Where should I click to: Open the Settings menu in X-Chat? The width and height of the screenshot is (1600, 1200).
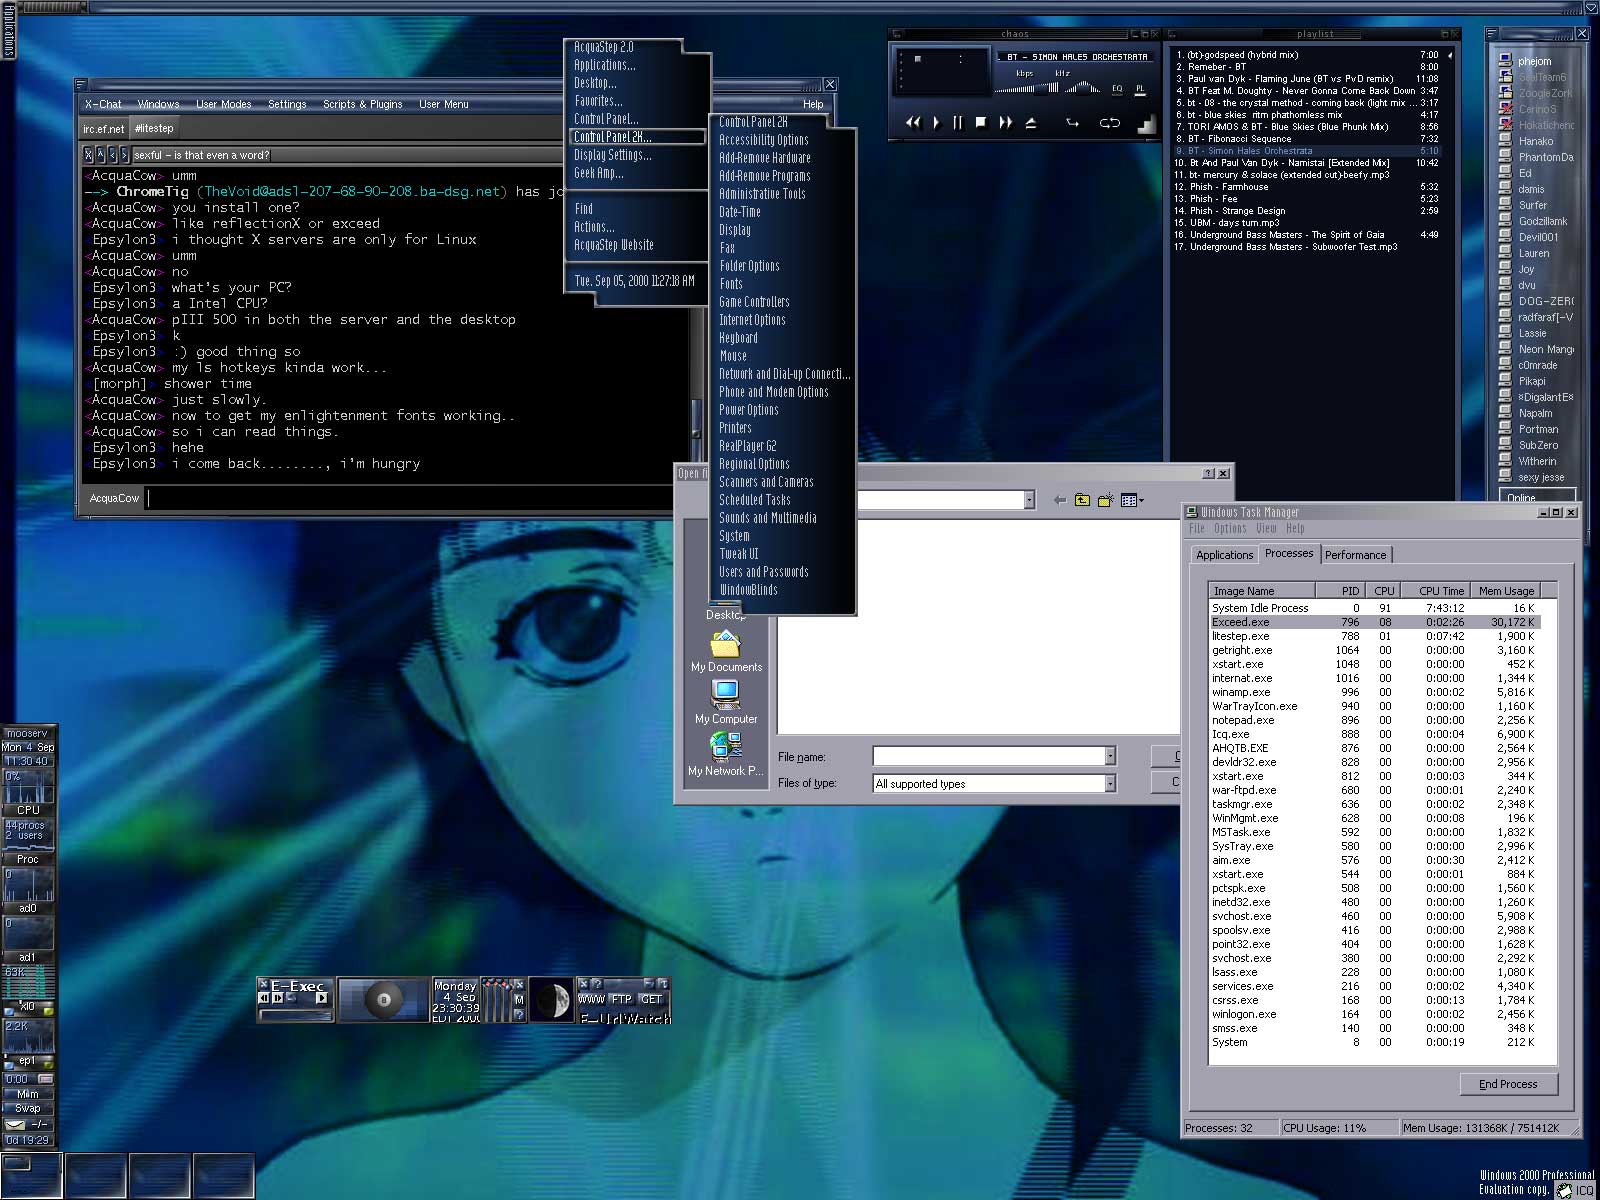tap(287, 104)
